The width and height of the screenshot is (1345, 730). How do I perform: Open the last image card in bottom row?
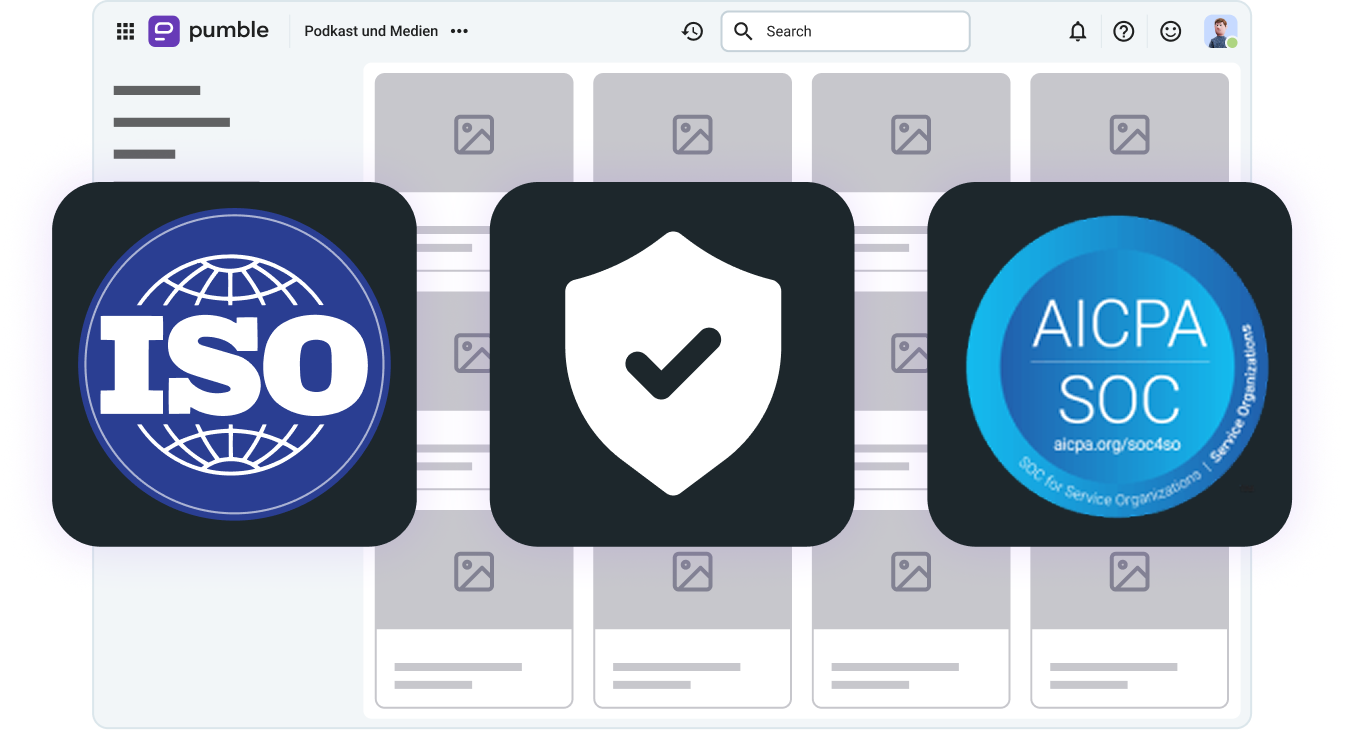coord(1129,620)
